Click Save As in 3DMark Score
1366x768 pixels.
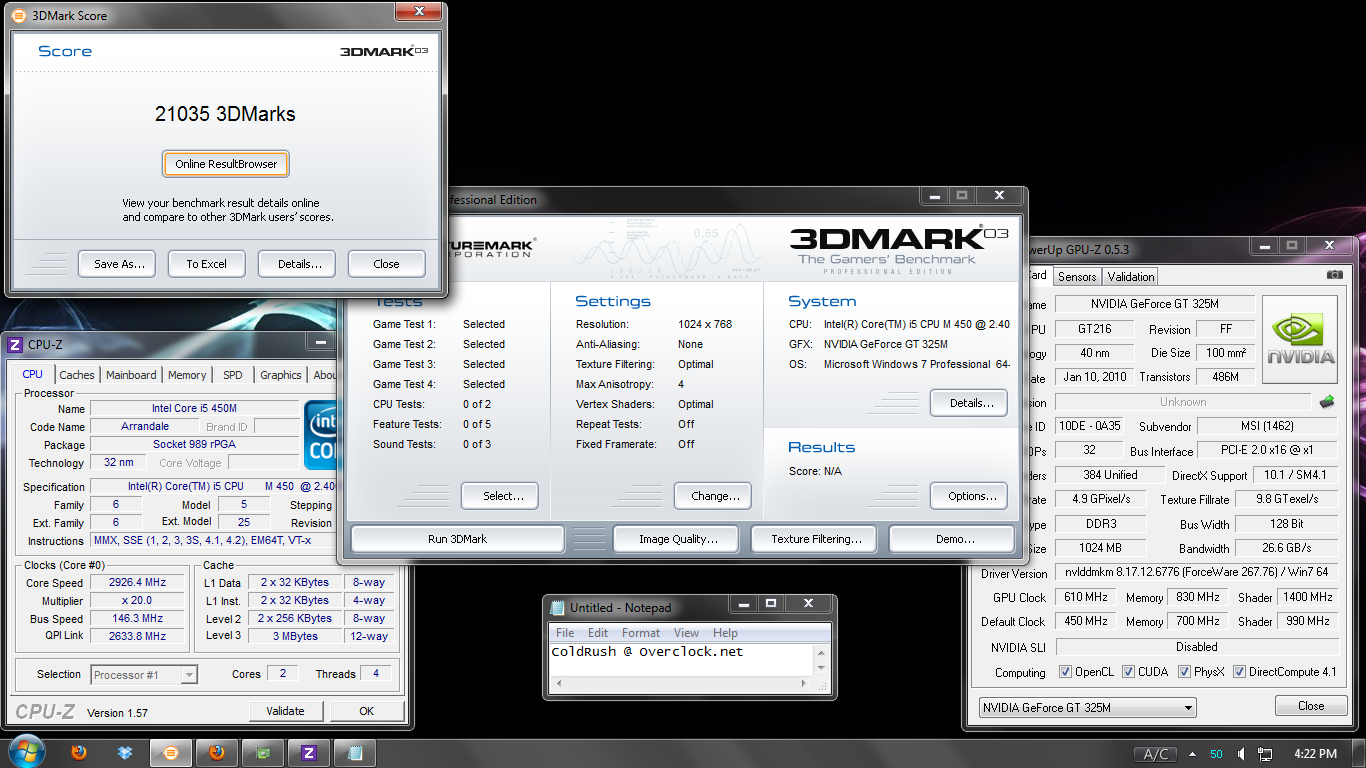pos(119,264)
